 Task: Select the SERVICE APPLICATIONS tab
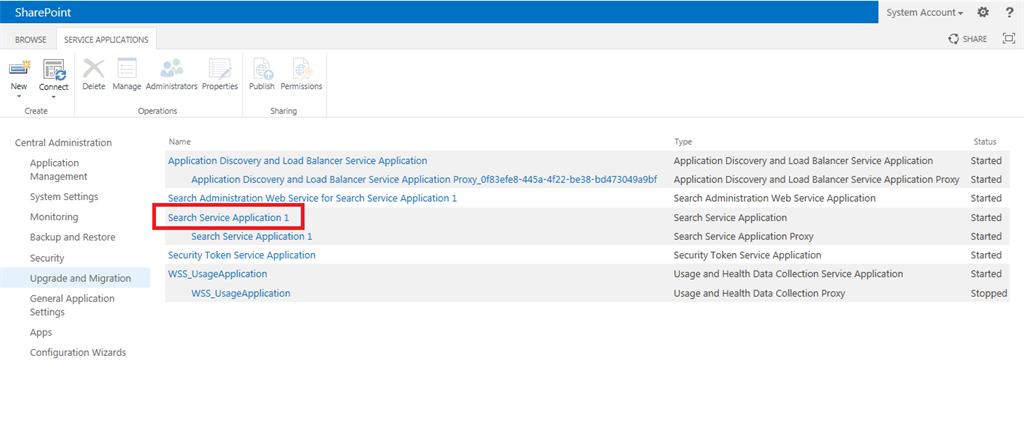pos(106,39)
